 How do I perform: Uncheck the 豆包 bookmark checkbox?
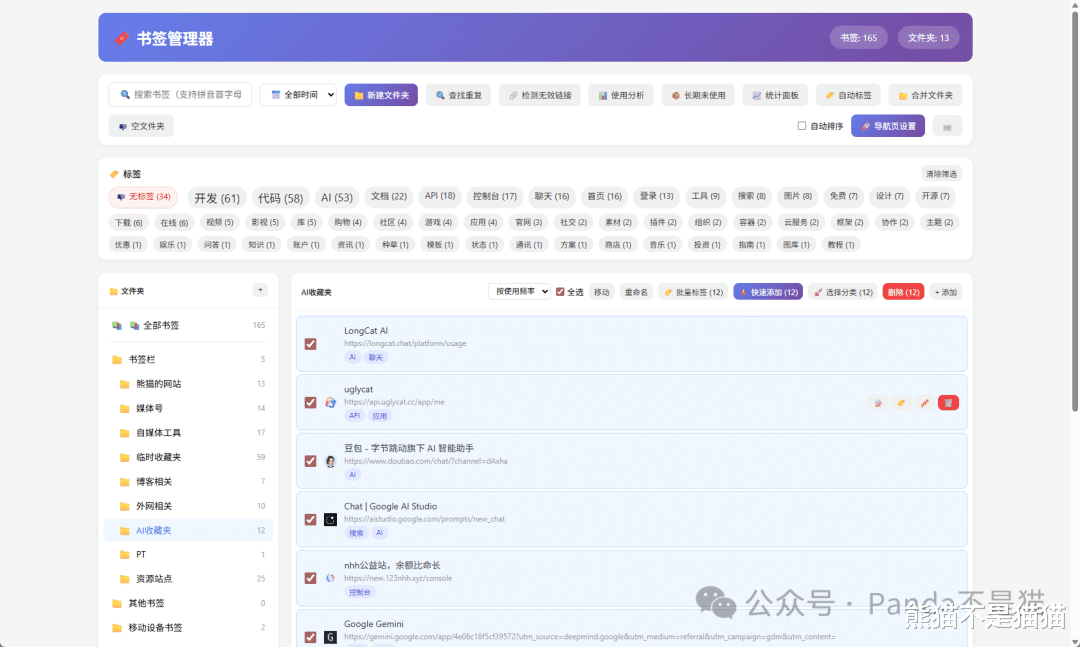pos(311,461)
